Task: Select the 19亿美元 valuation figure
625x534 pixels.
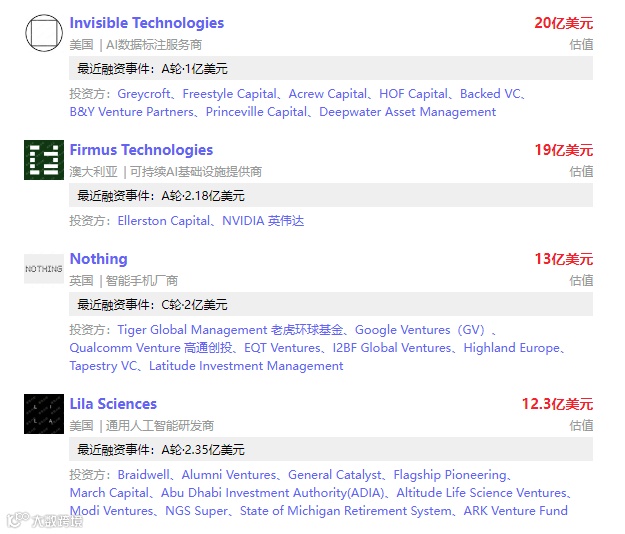Action: pyautogui.click(x=564, y=150)
